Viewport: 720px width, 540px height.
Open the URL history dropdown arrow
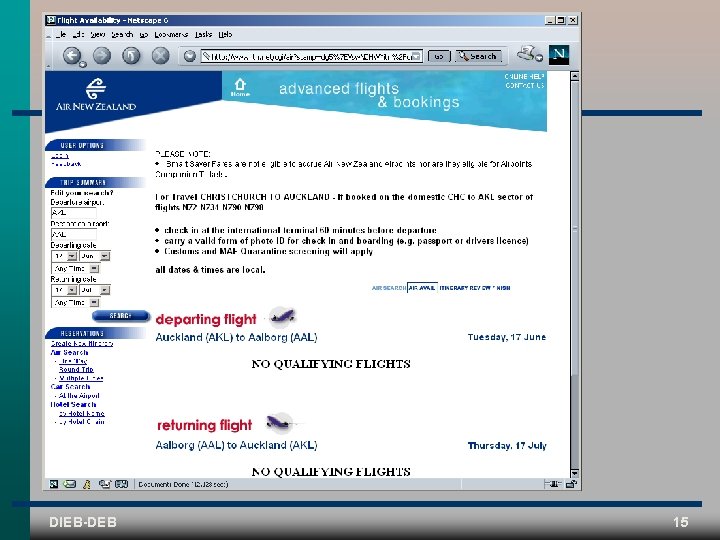click(x=416, y=56)
